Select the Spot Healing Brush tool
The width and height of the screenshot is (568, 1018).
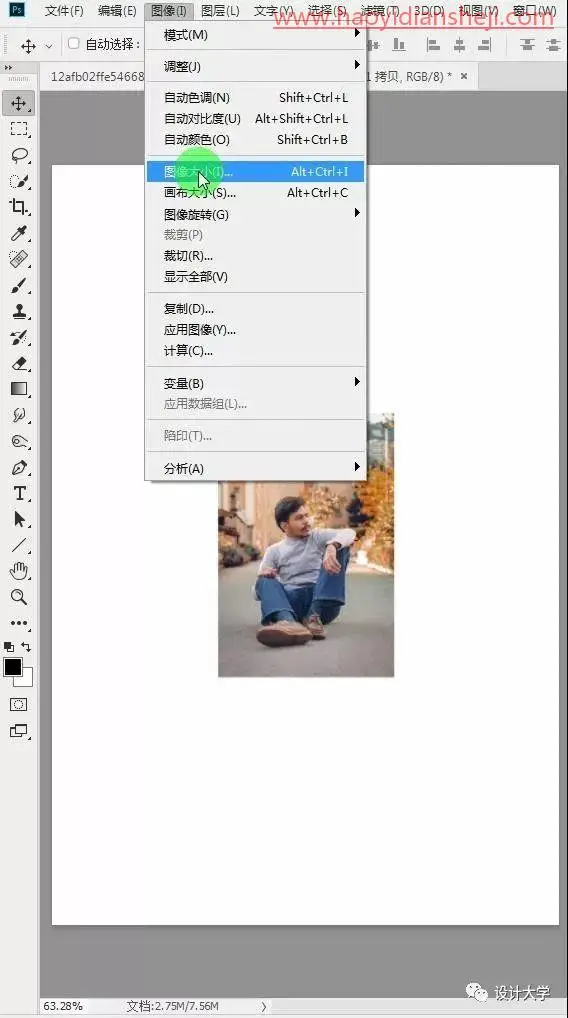coord(18,259)
